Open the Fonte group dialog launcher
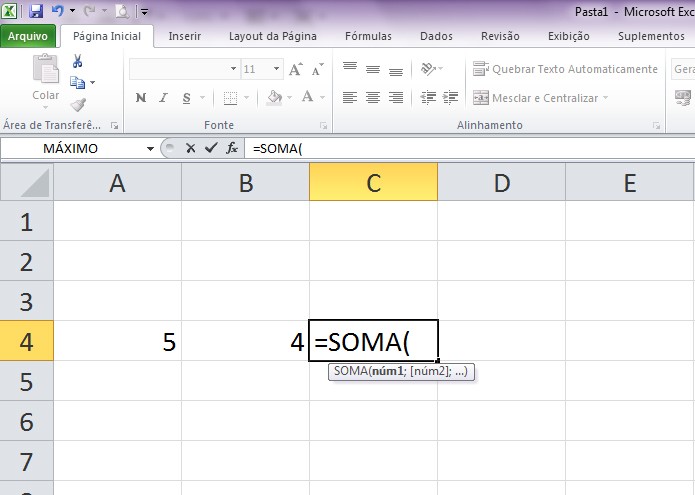The height and width of the screenshot is (495, 695). (324, 126)
